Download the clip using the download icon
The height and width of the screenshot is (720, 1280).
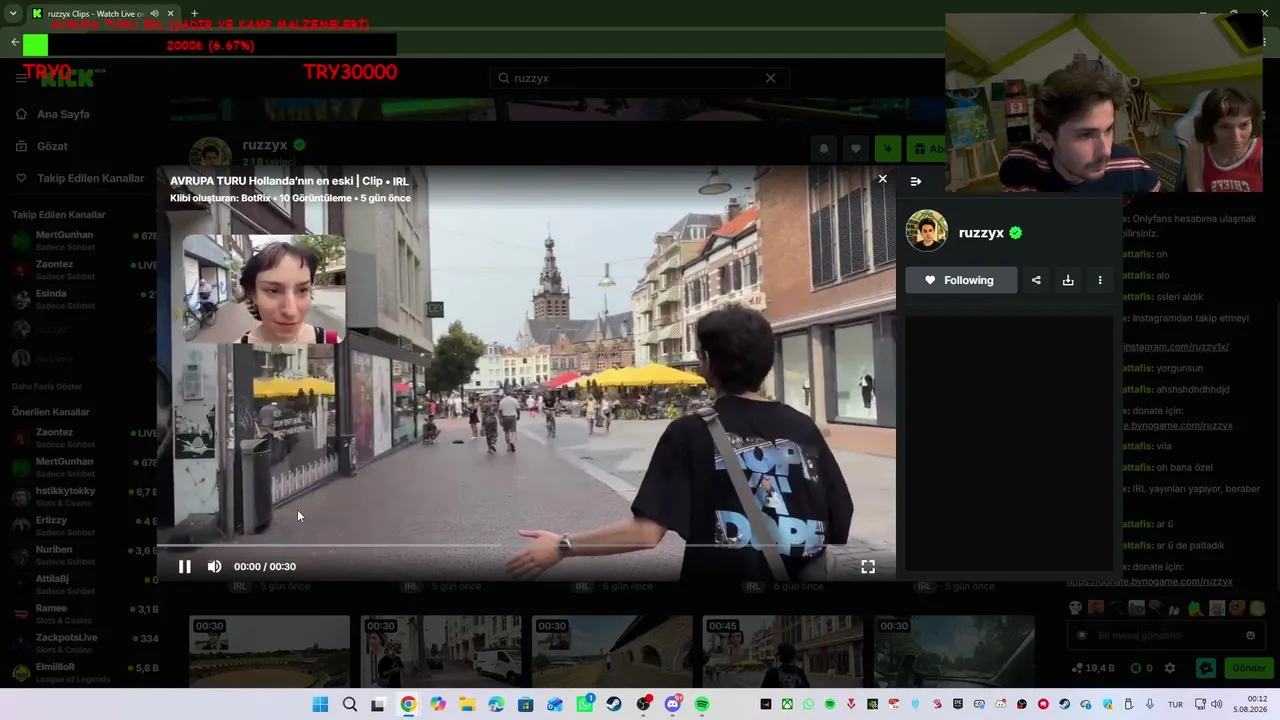pos(1068,280)
